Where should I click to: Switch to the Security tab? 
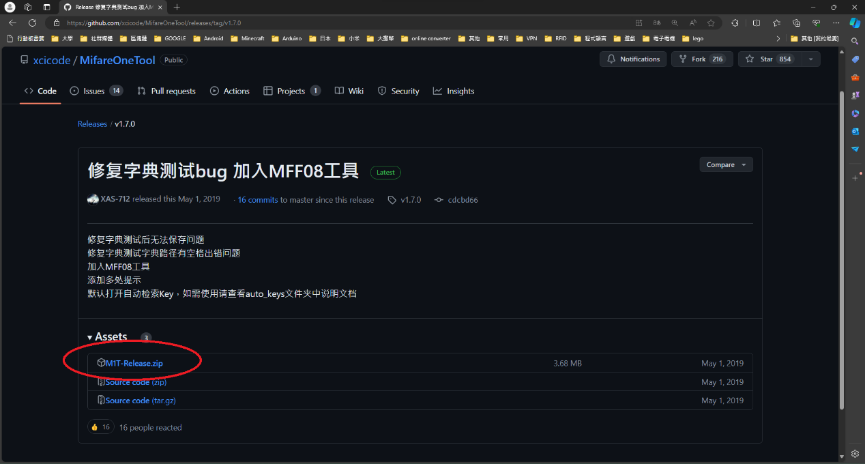[x=398, y=91]
